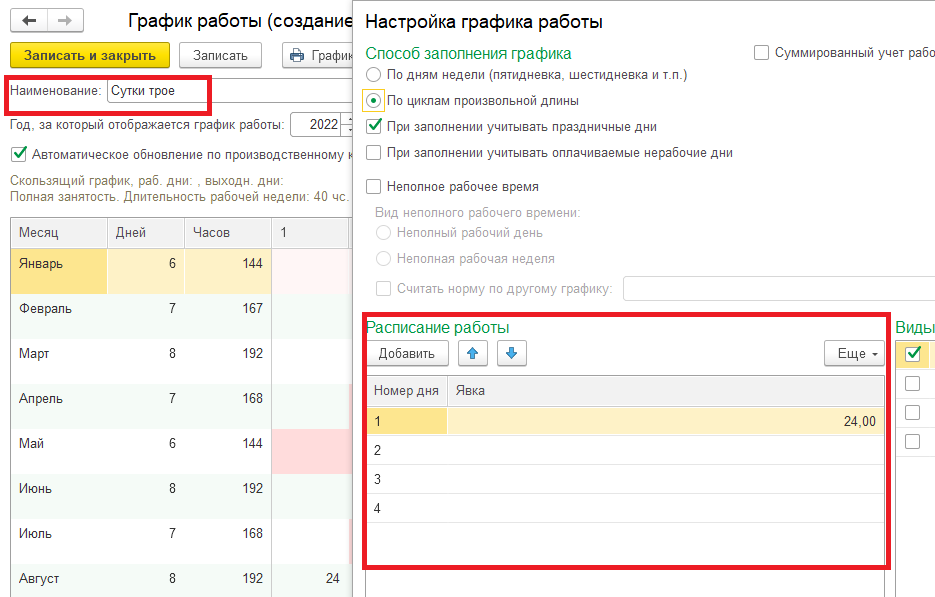Click the 'Записать' button
The height and width of the screenshot is (597, 935).
[x=219, y=55]
